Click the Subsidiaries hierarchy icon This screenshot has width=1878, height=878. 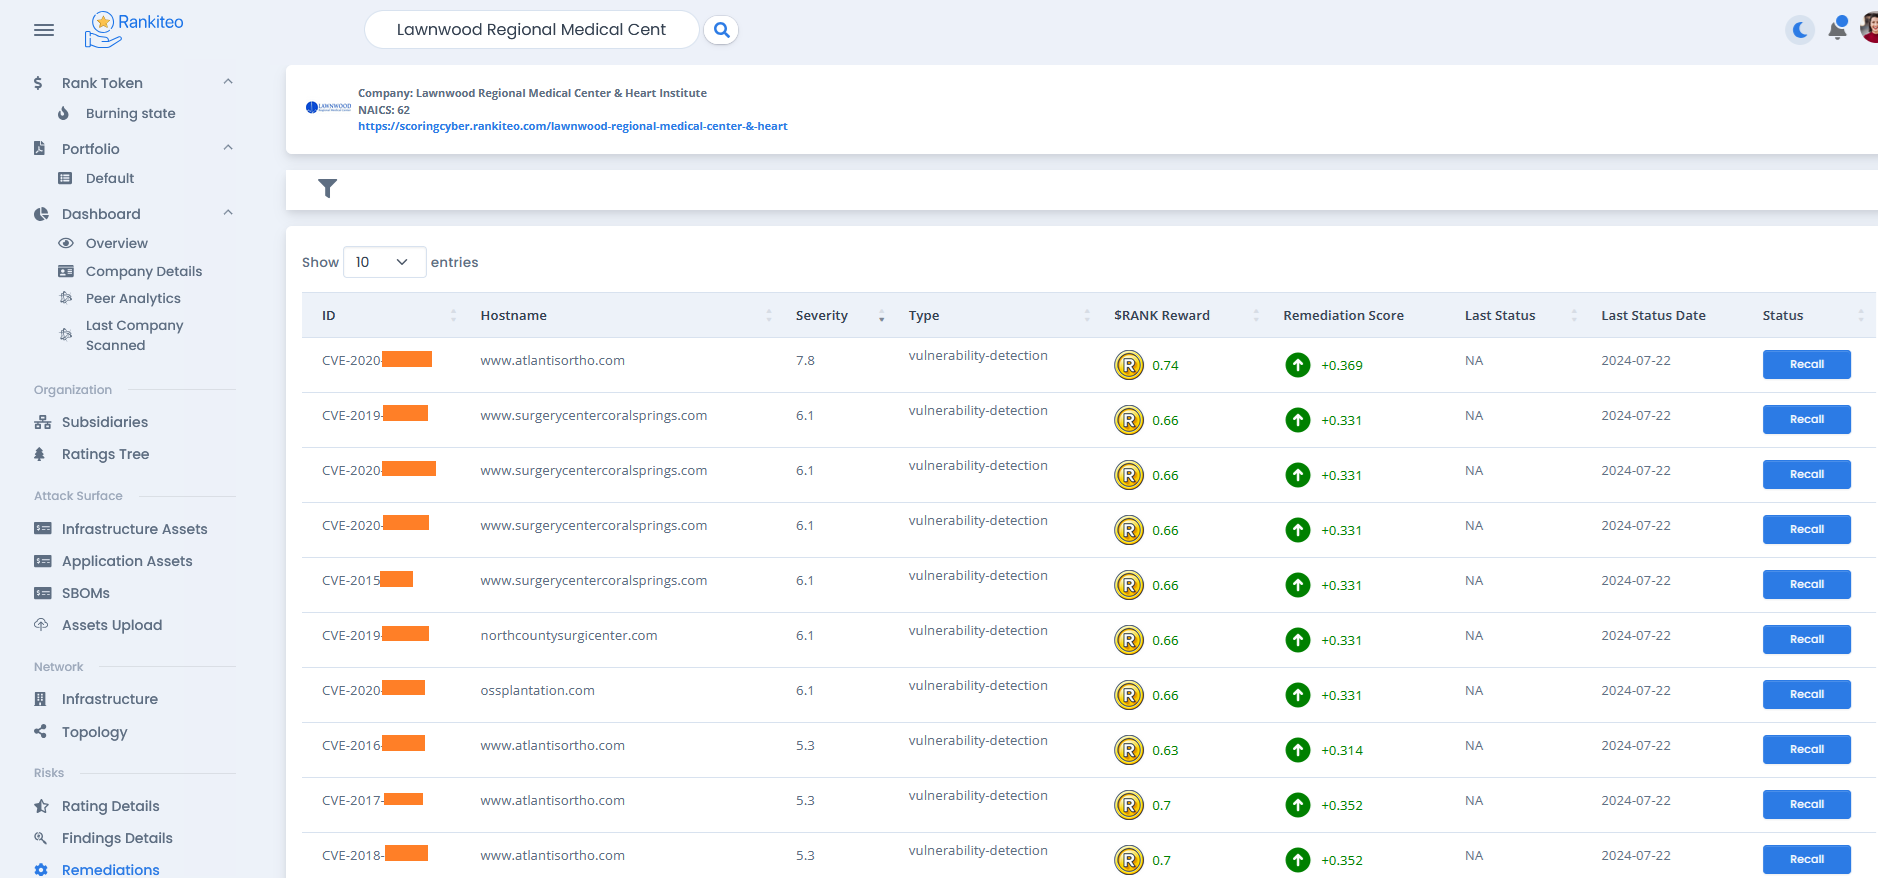42,422
